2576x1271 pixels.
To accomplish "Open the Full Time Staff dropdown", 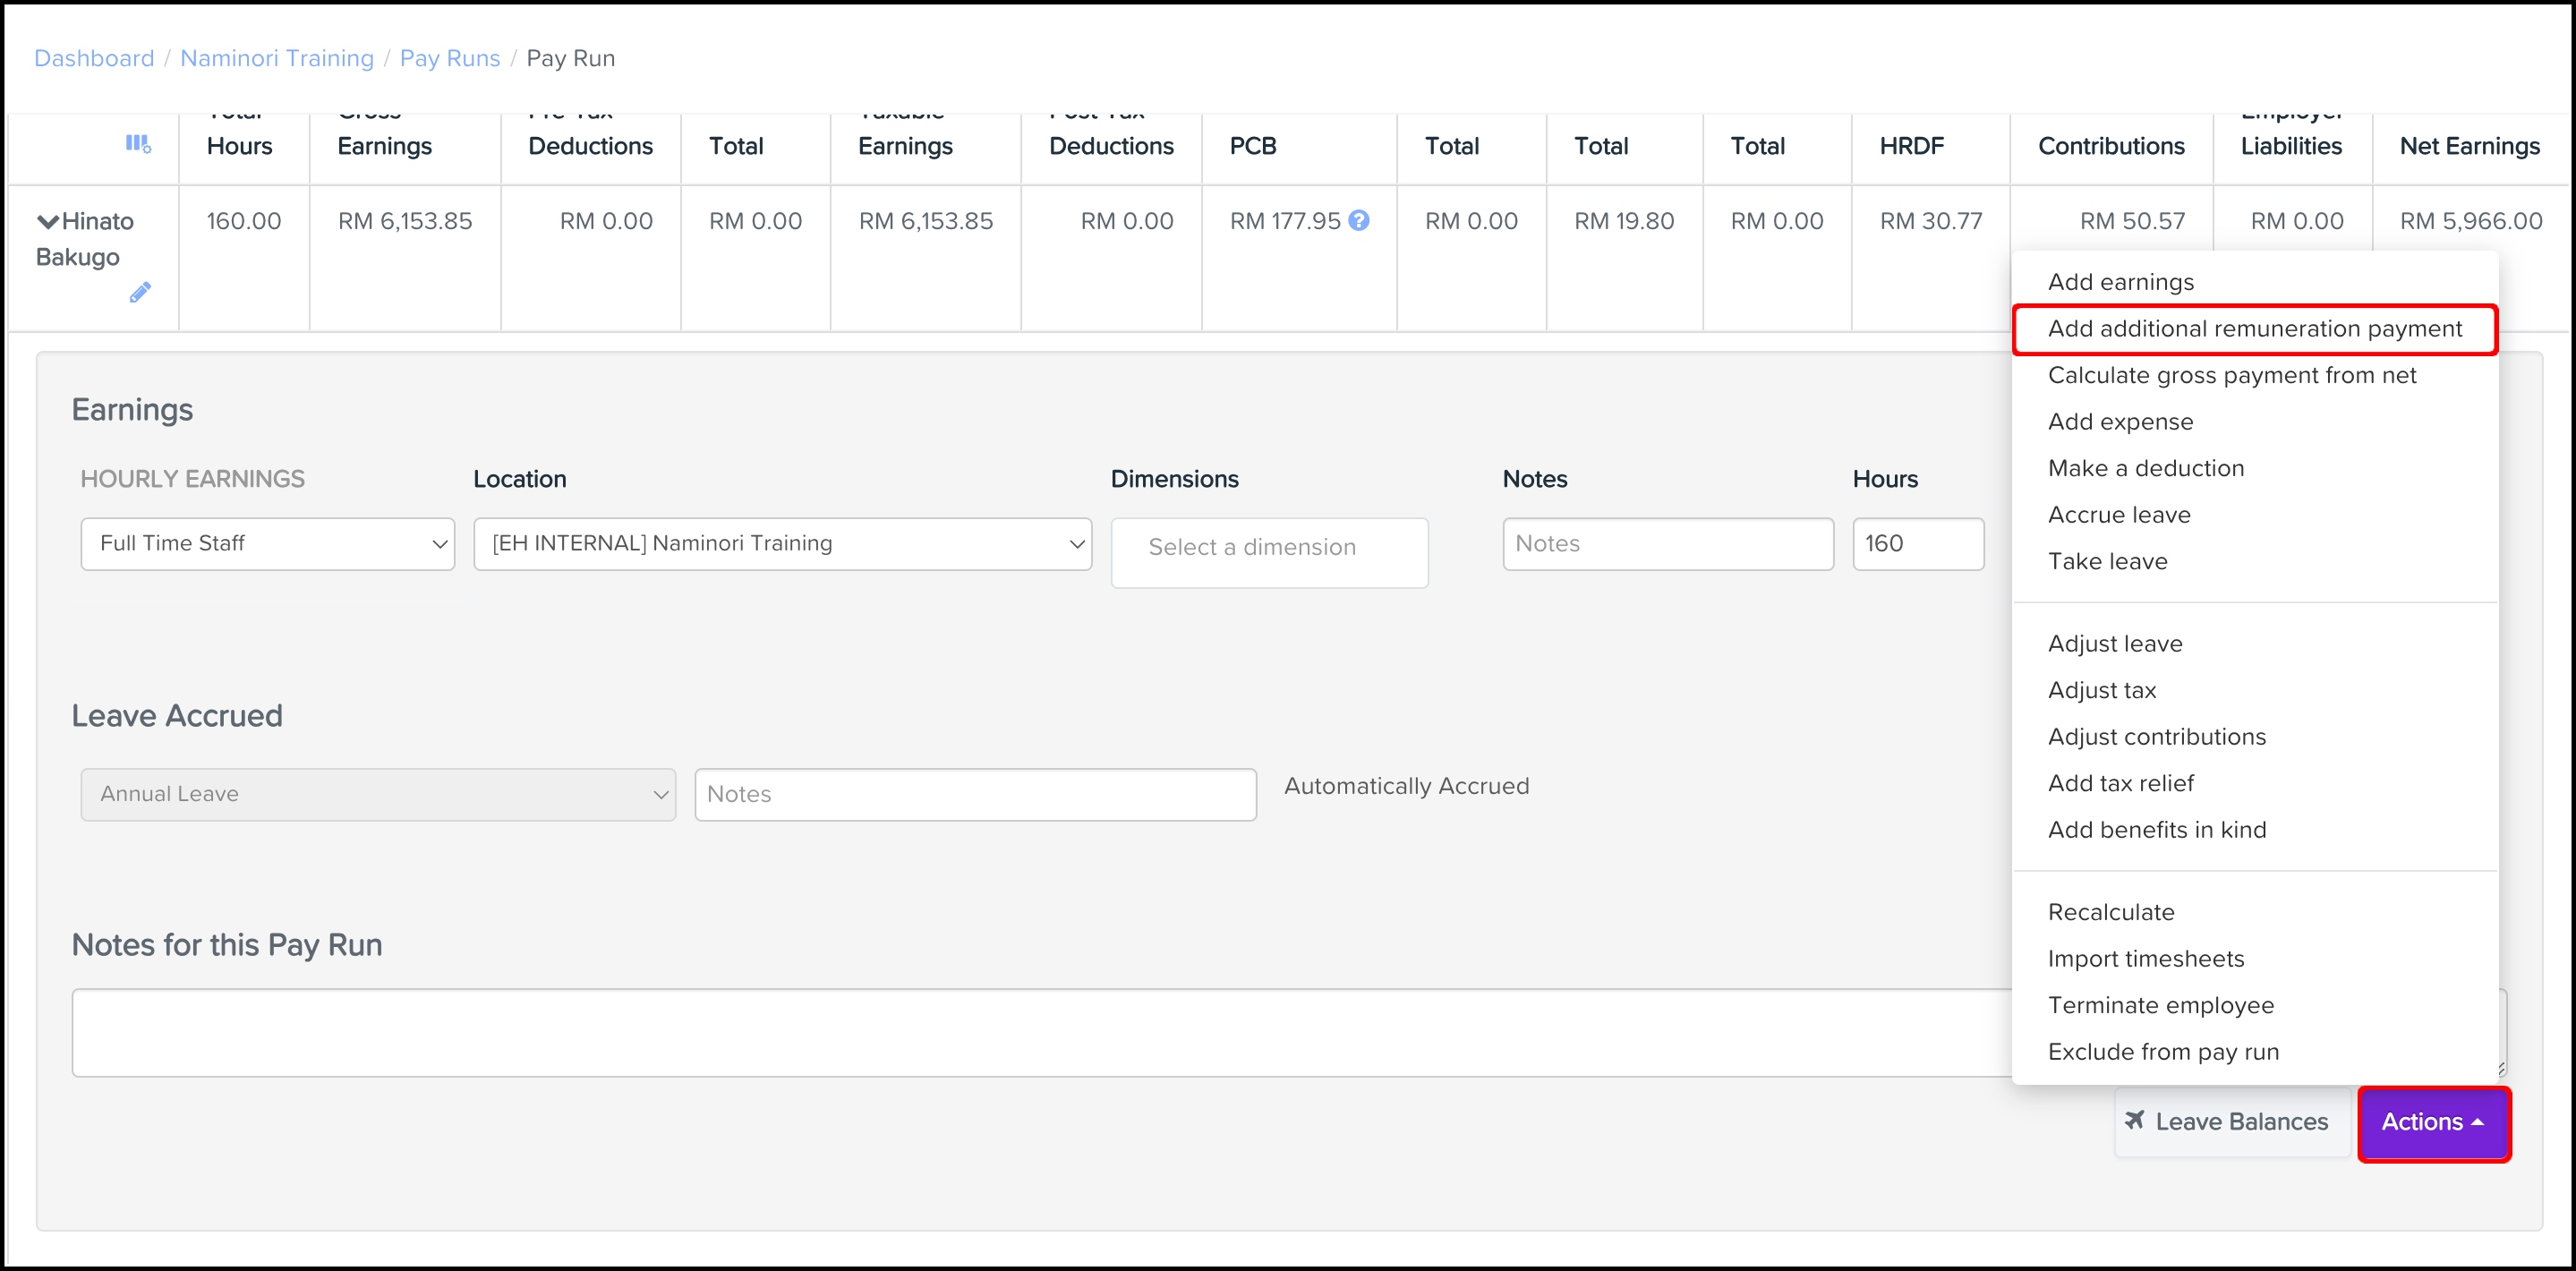I will coord(267,543).
